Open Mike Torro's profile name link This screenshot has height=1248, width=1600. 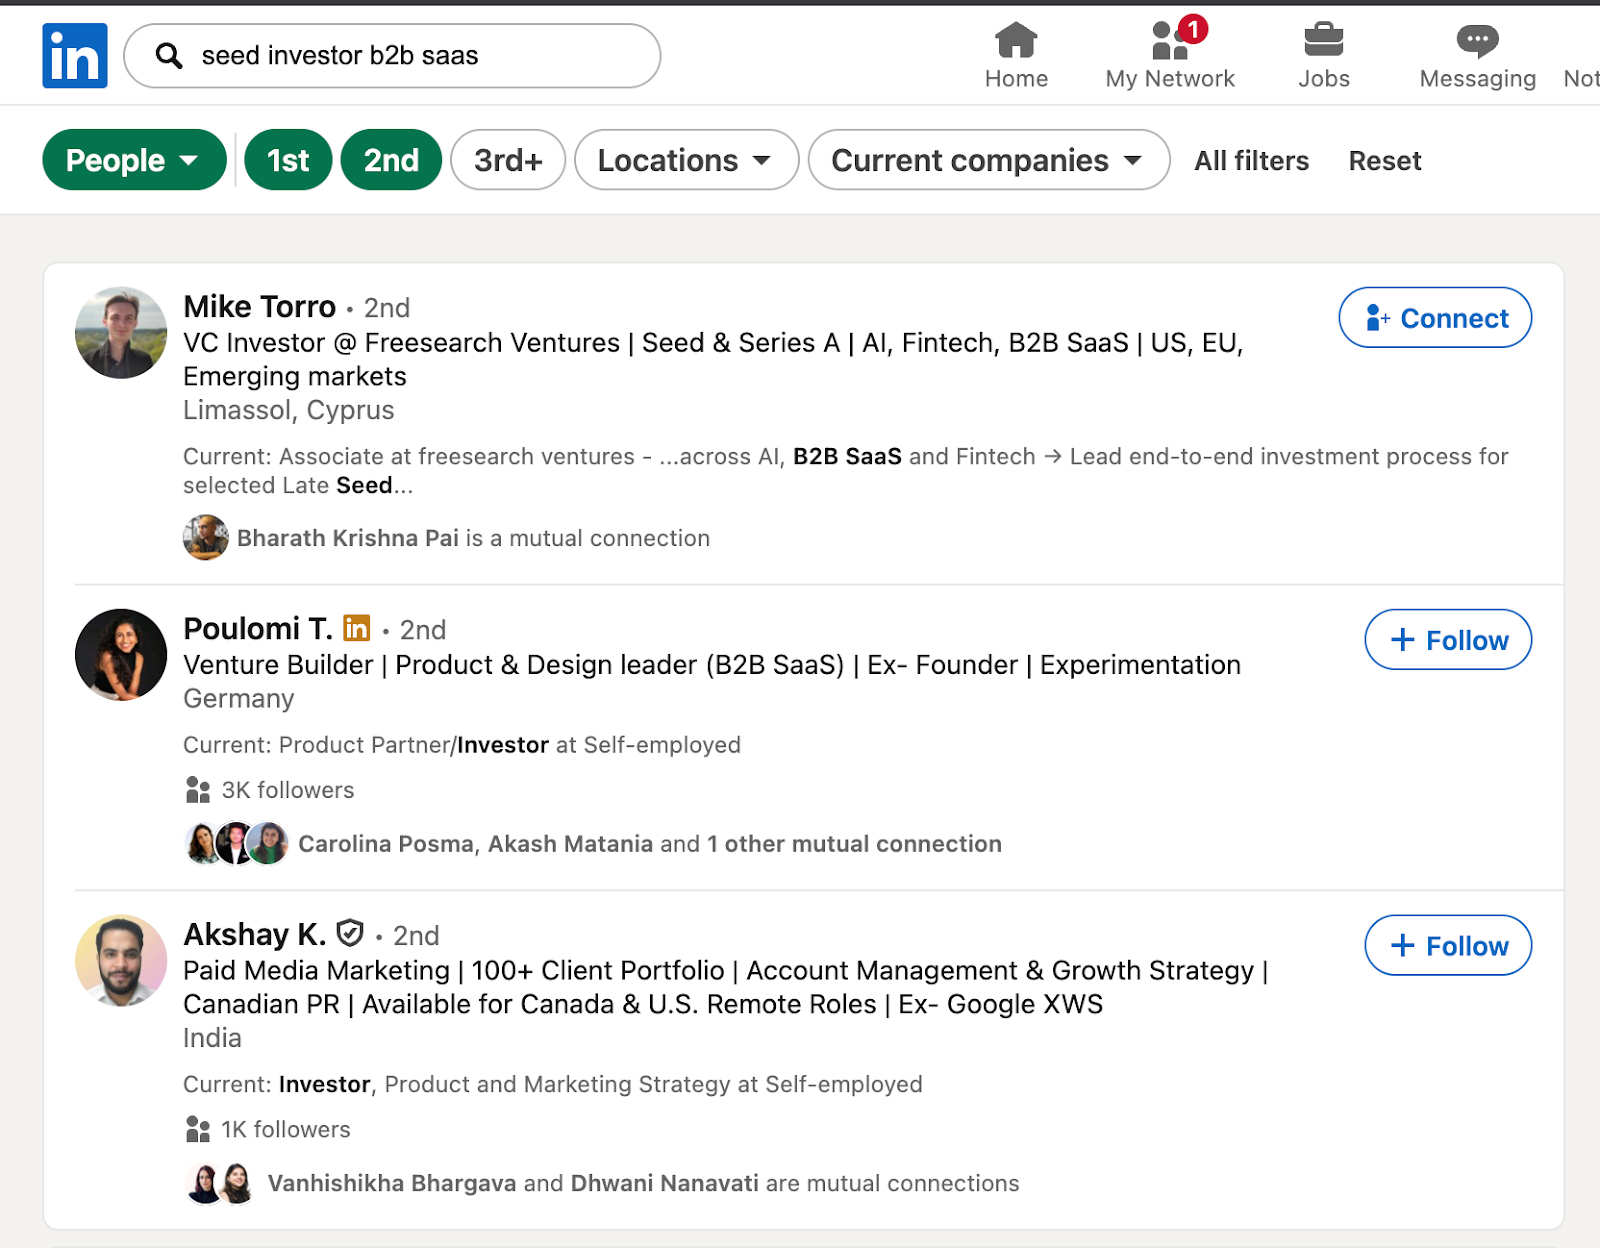[x=260, y=306]
